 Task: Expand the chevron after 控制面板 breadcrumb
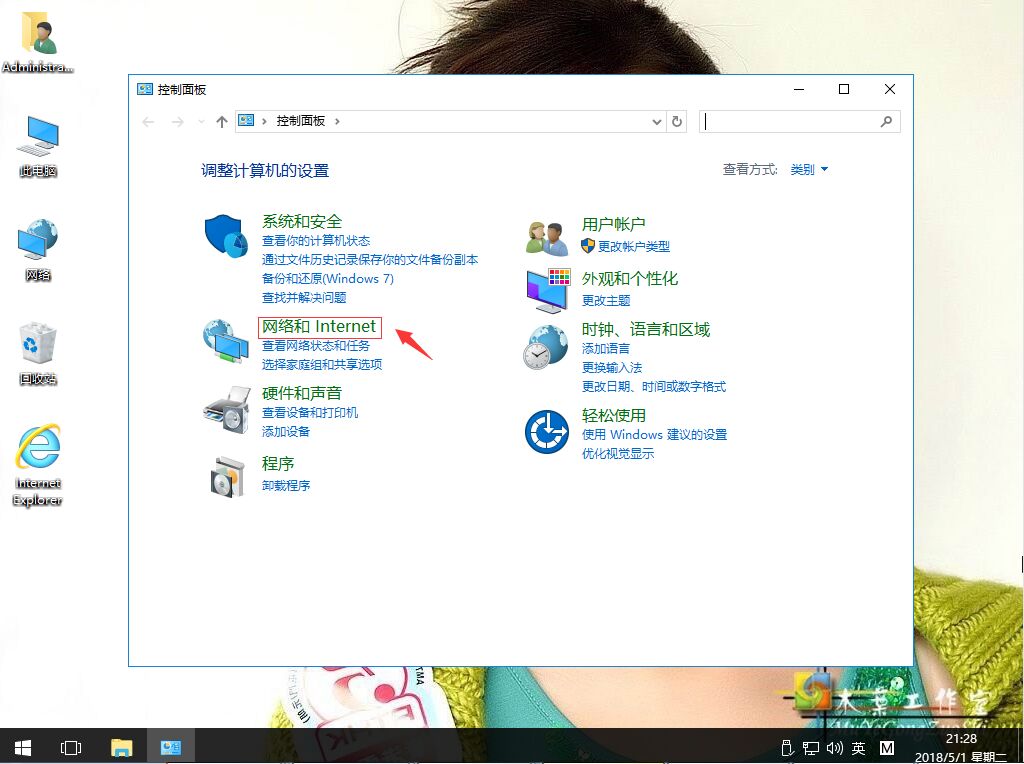[337, 121]
